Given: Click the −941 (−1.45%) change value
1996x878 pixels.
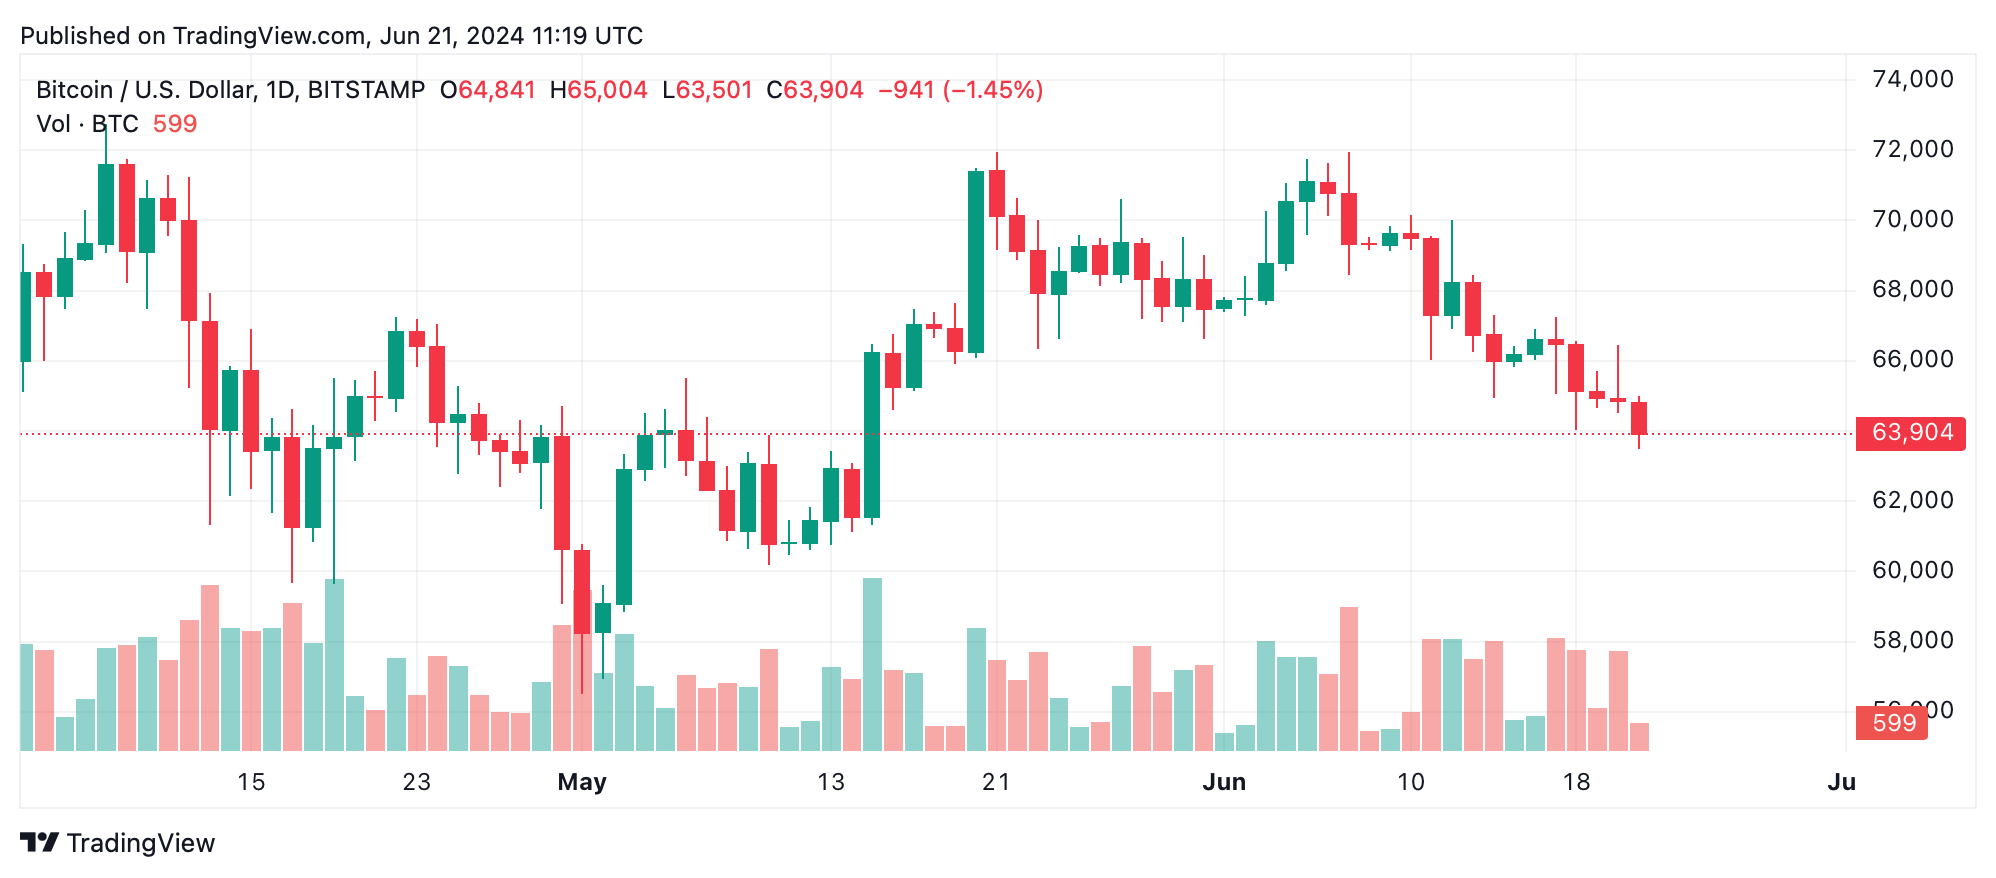Looking at the screenshot, I should click(960, 90).
